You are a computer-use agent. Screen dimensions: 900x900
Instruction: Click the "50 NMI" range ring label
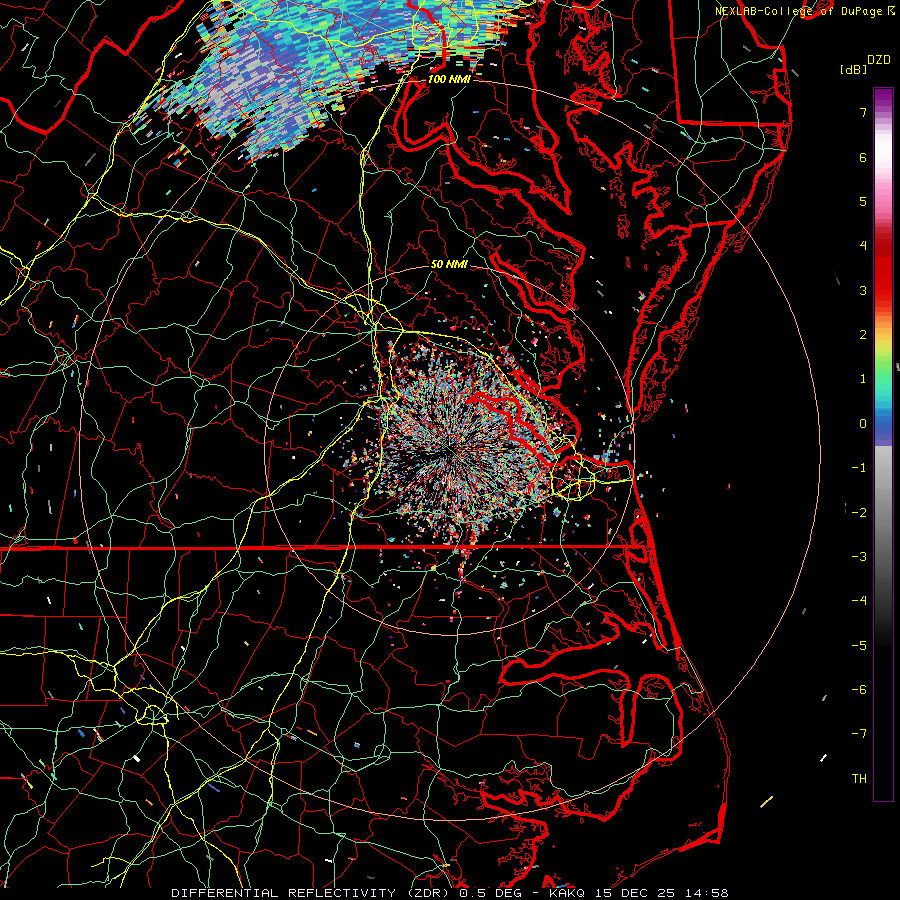(x=449, y=265)
